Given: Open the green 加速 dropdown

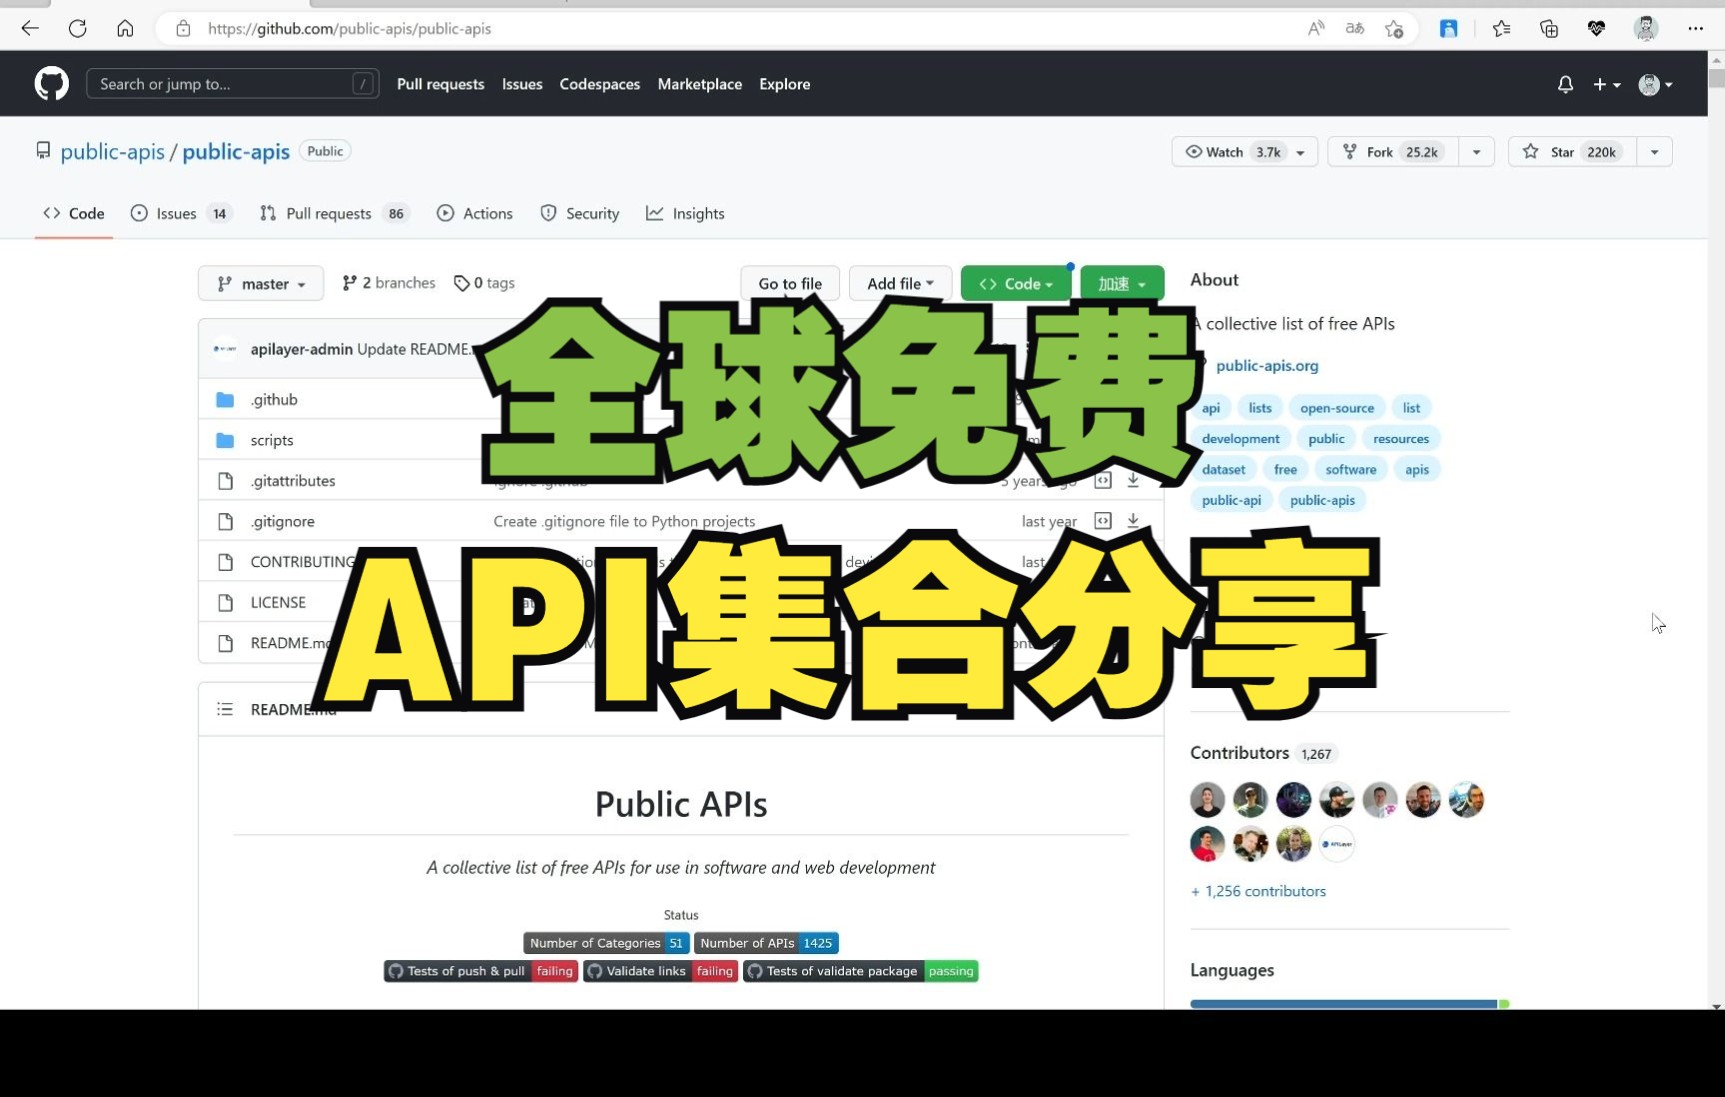Looking at the screenshot, I should coord(1122,283).
